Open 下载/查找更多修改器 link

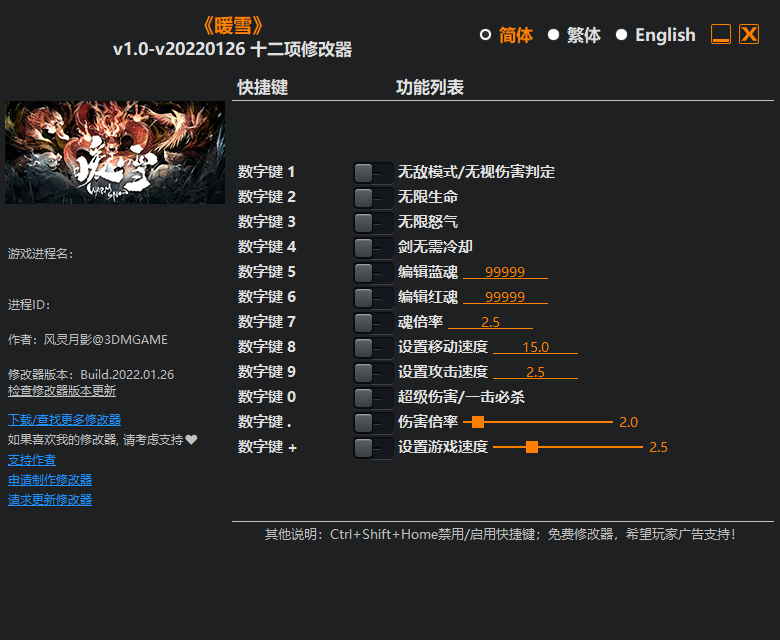(64, 420)
